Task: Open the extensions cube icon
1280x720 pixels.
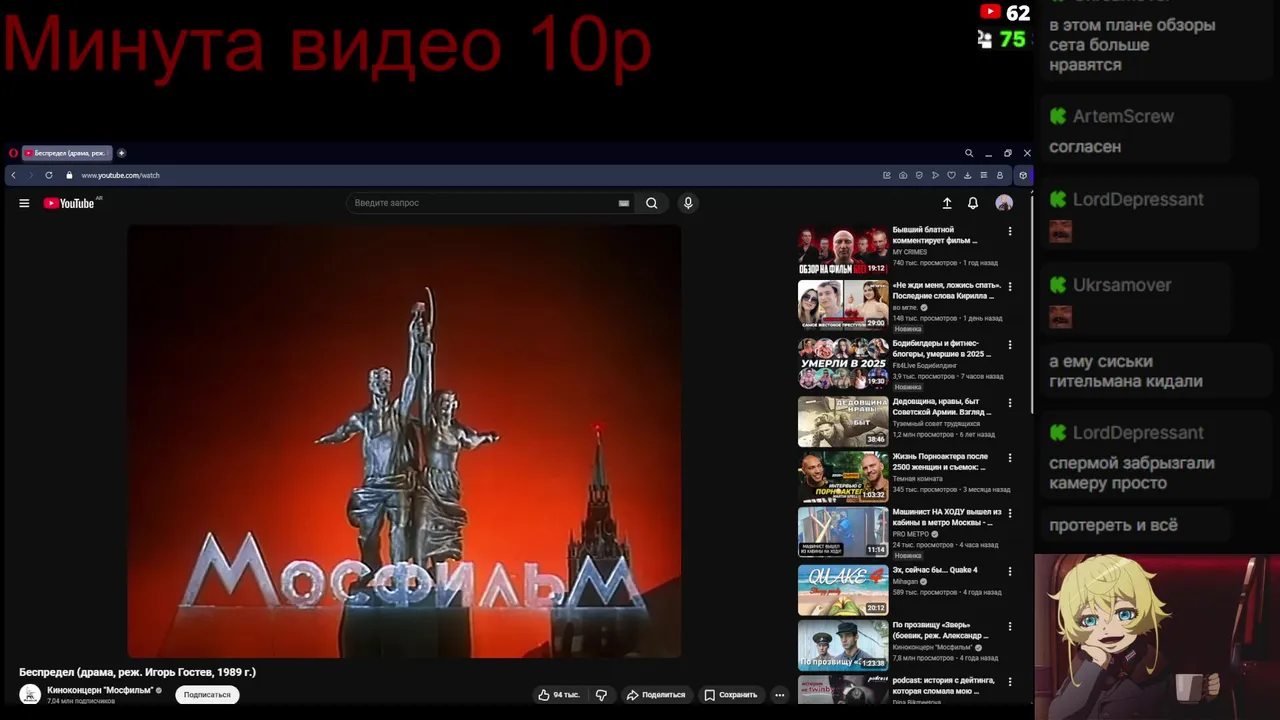Action: (x=1022, y=175)
